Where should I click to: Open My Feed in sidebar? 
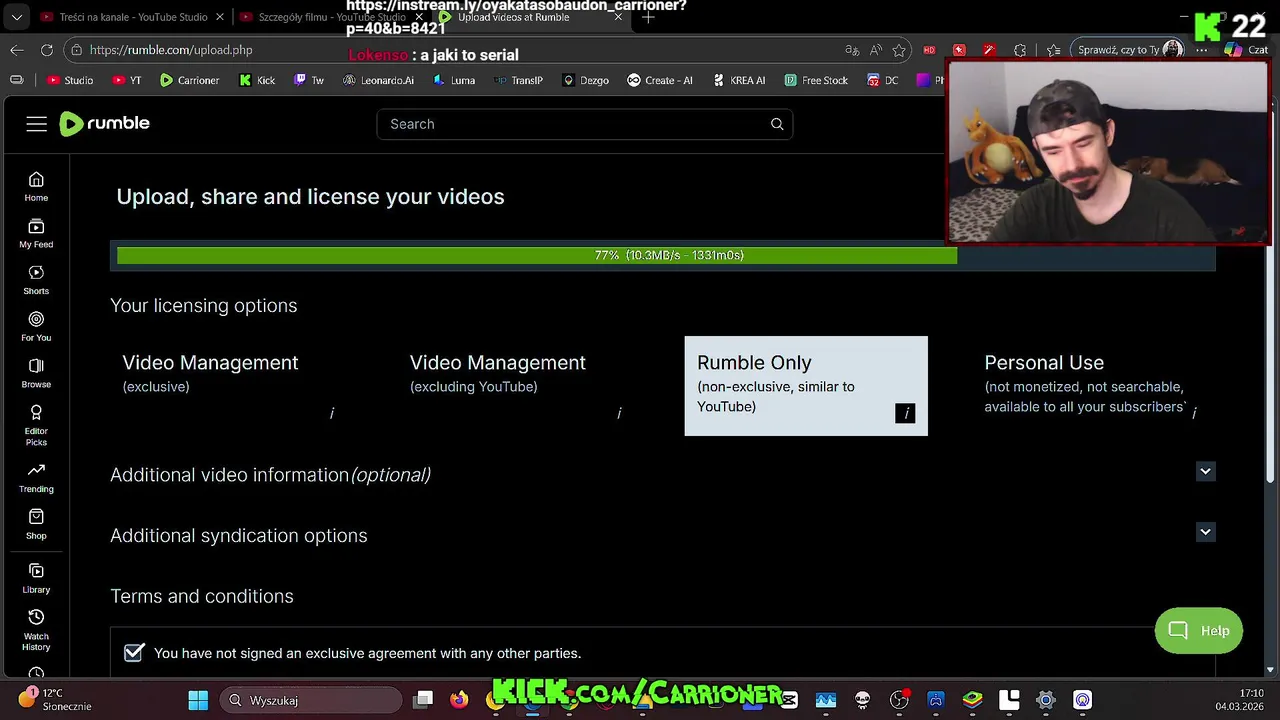[36, 233]
